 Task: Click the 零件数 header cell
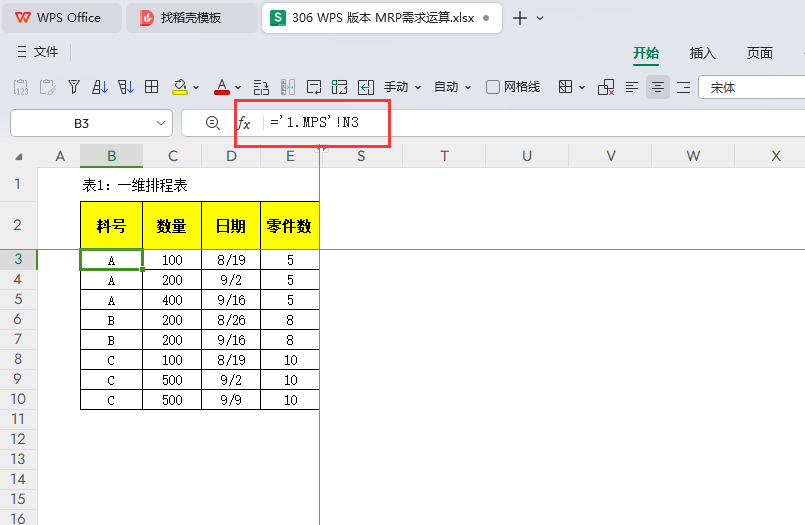click(x=290, y=226)
